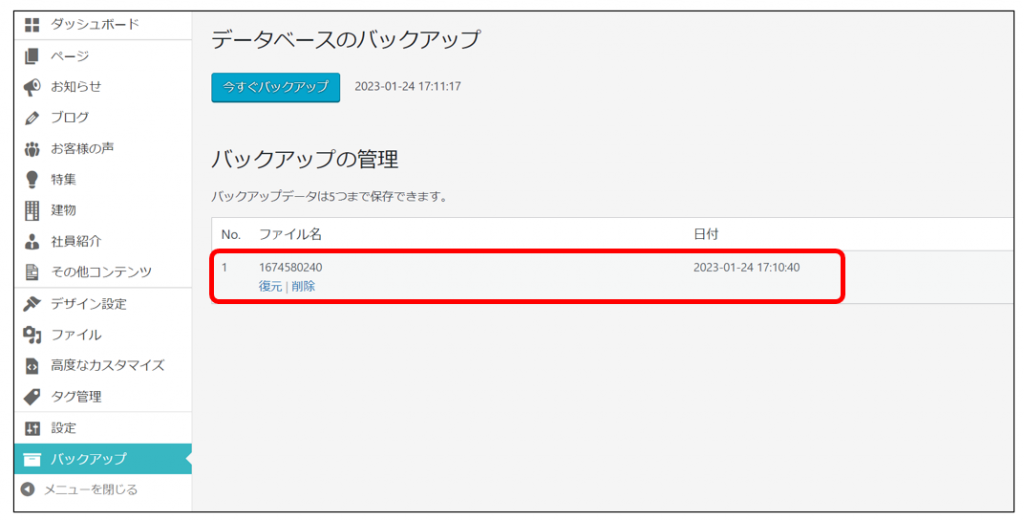
Task: Click the person icon for 社員紹介
Action: point(31,241)
